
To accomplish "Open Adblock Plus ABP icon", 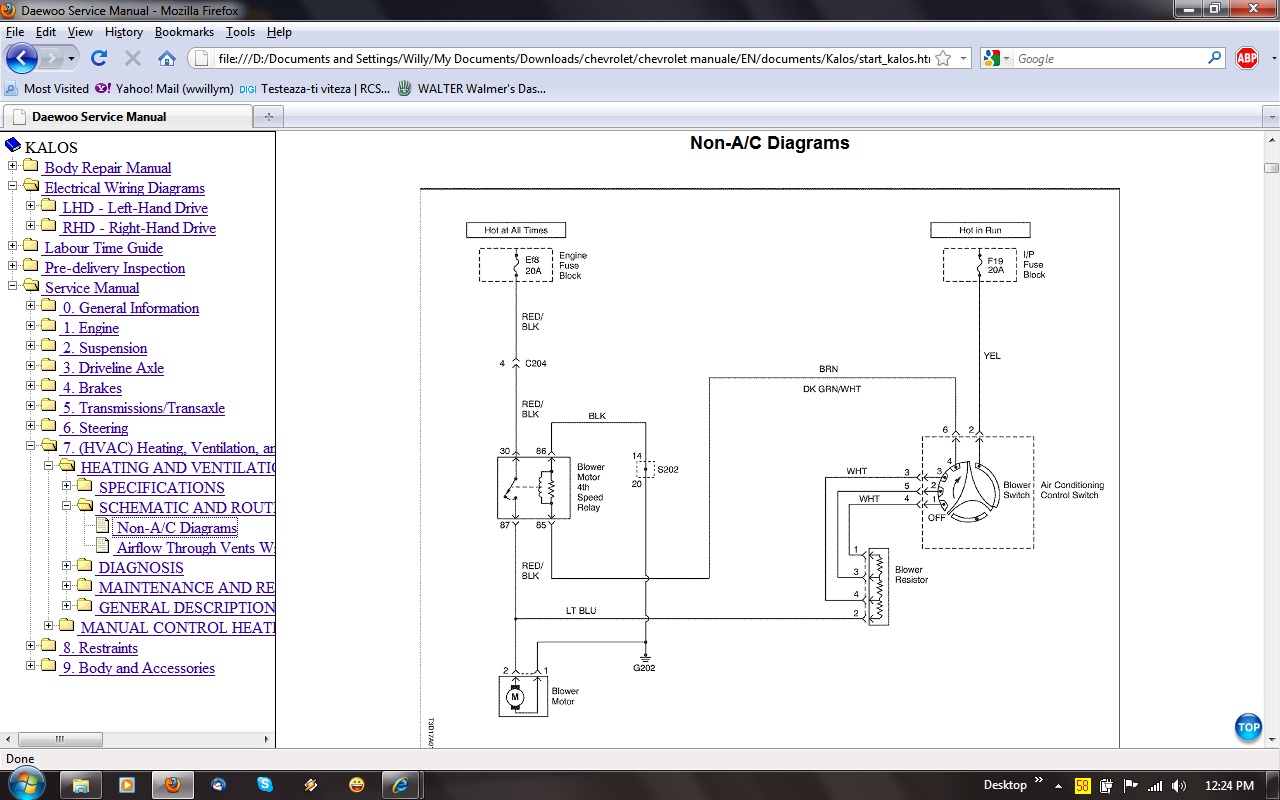I will [x=1247, y=58].
